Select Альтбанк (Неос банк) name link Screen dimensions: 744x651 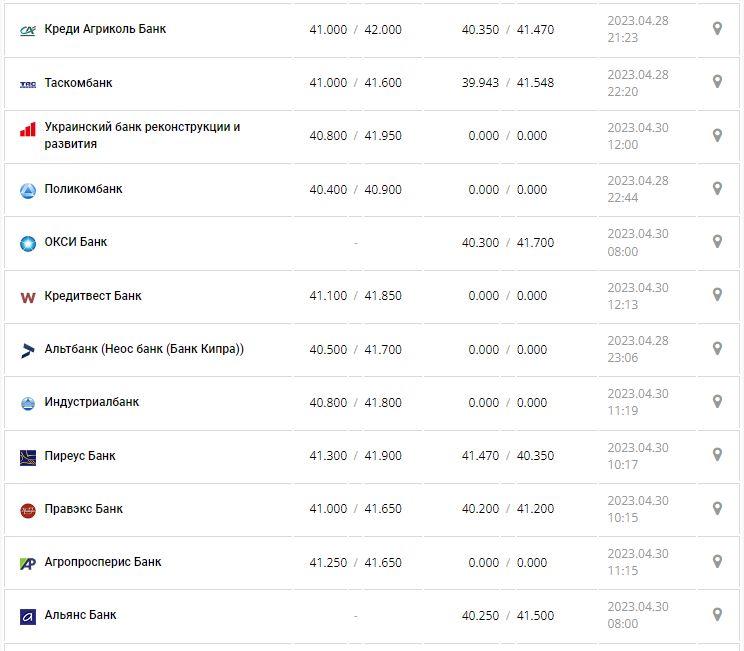click(144, 349)
